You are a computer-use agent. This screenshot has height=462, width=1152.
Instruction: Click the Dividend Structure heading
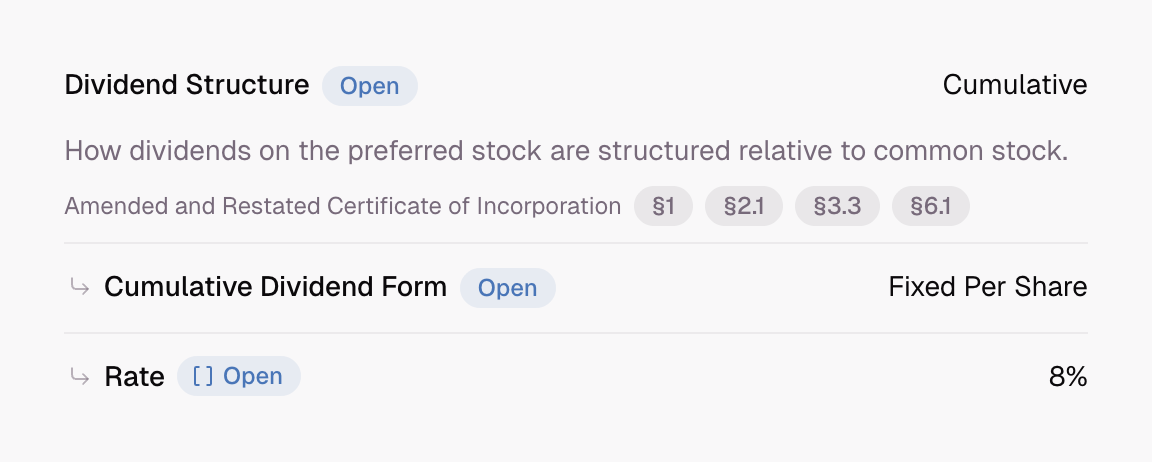point(187,85)
